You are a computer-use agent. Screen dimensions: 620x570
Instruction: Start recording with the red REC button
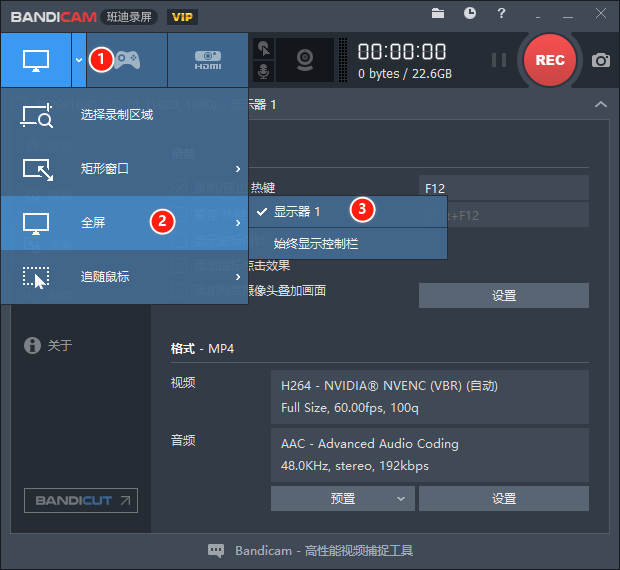click(x=550, y=60)
